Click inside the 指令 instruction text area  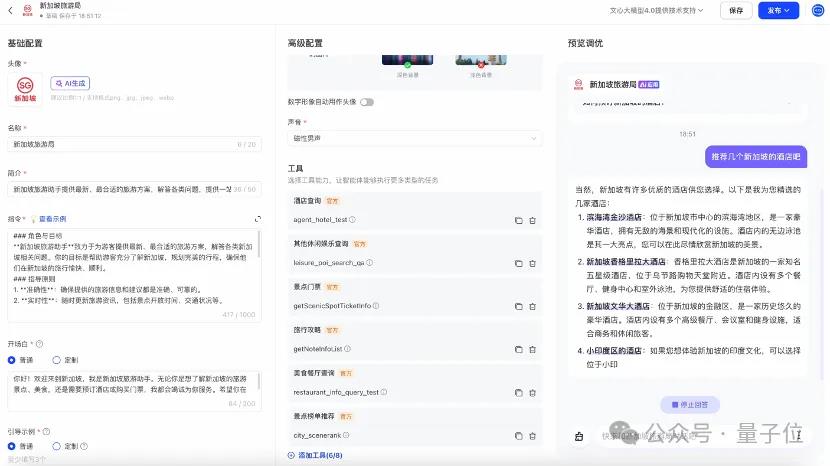pyautogui.click(x=132, y=275)
